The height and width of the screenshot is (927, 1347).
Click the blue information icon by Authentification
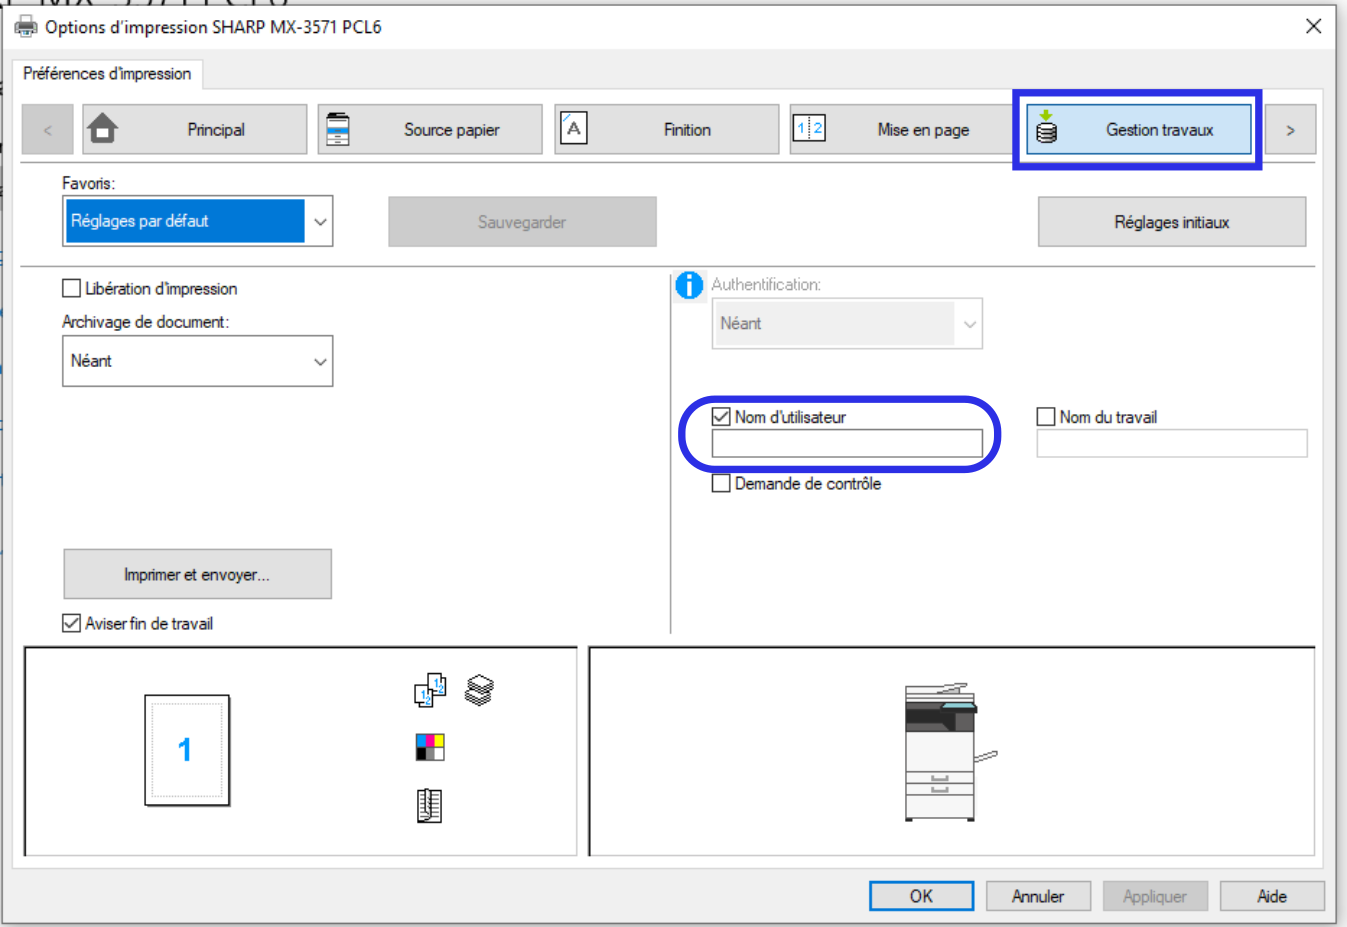point(689,285)
